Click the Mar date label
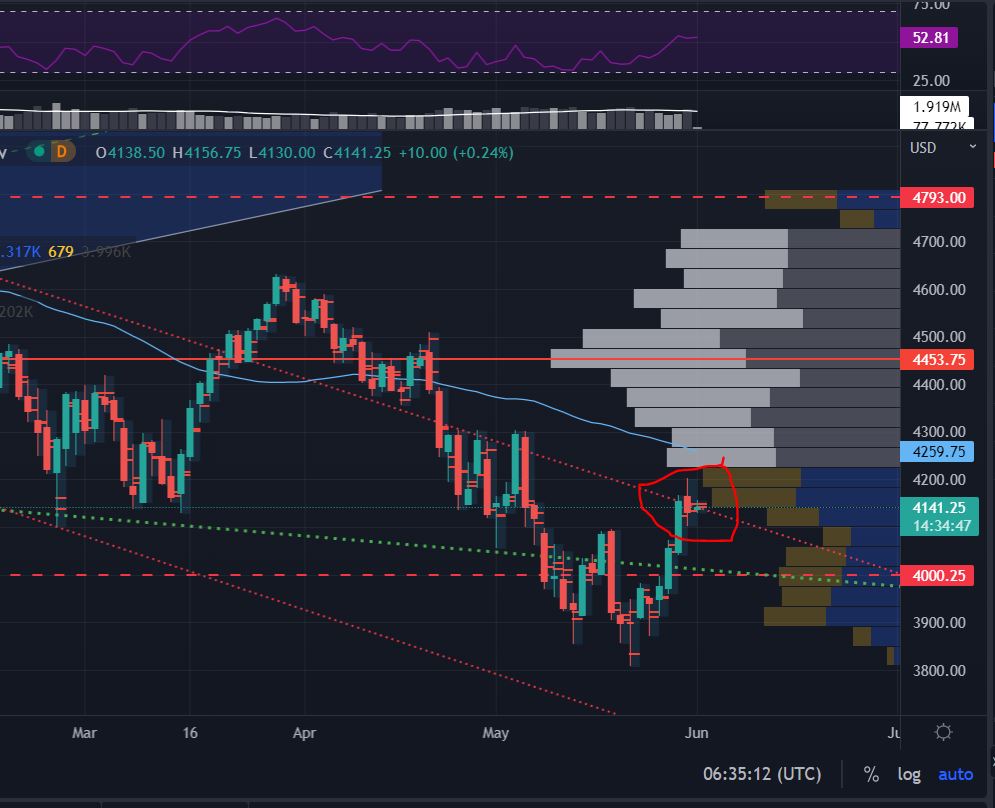 point(84,733)
